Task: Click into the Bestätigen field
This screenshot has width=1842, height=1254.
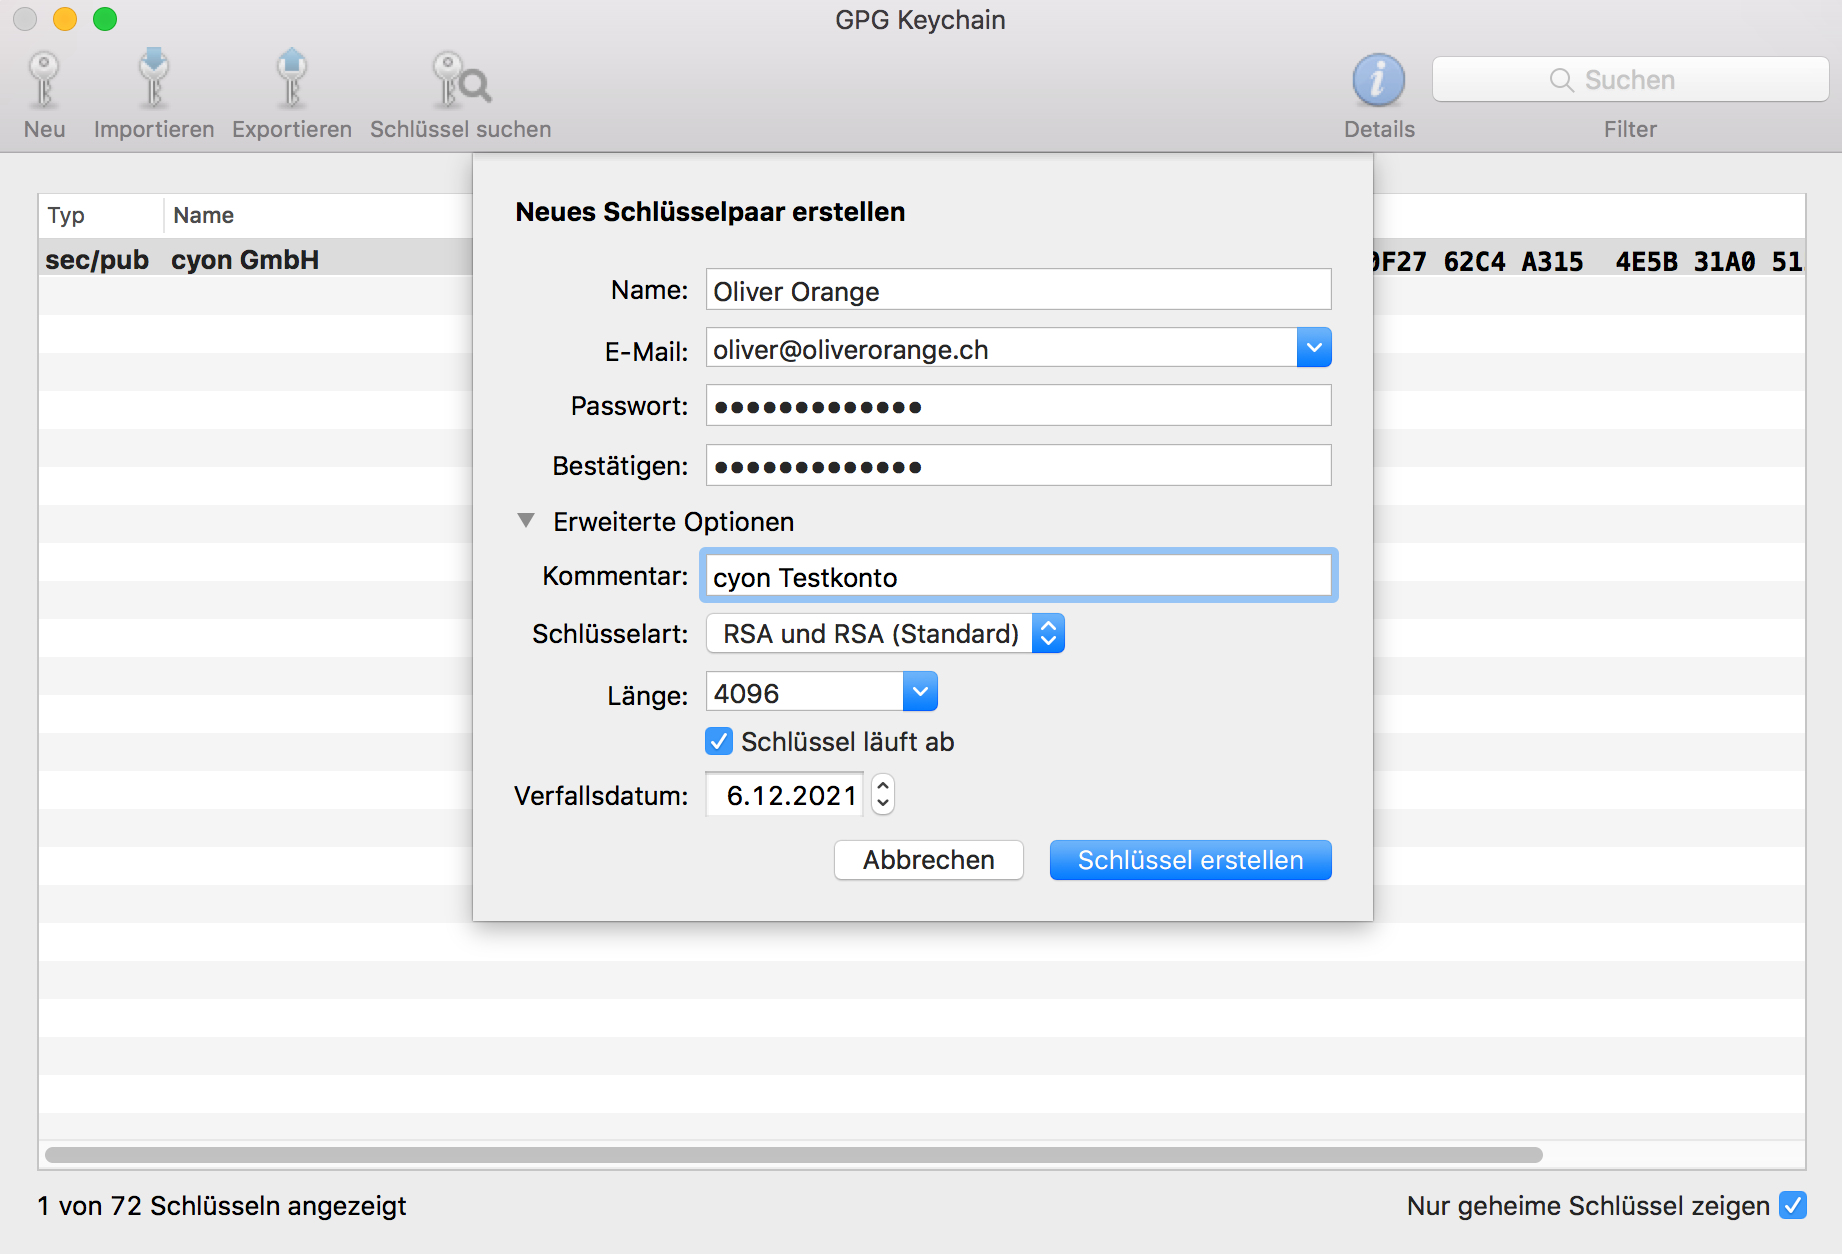Action: [1018, 466]
